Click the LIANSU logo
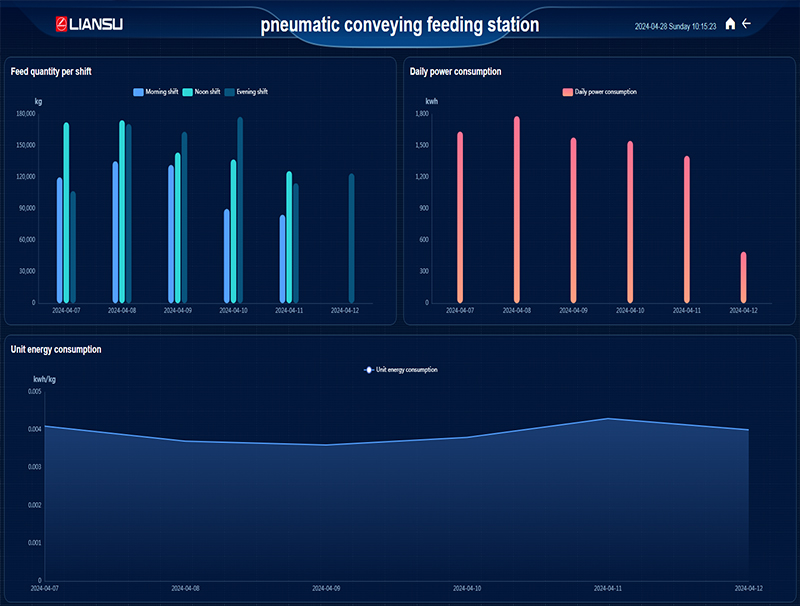 coord(90,24)
